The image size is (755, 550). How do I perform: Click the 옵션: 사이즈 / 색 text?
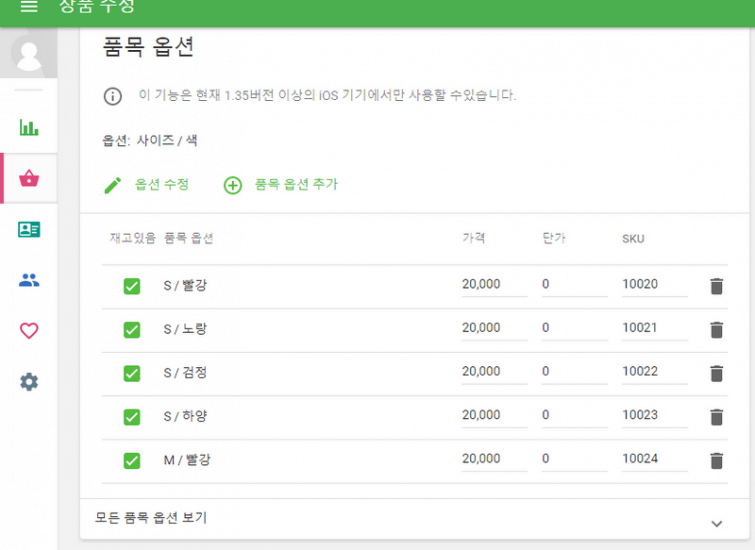click(150, 141)
